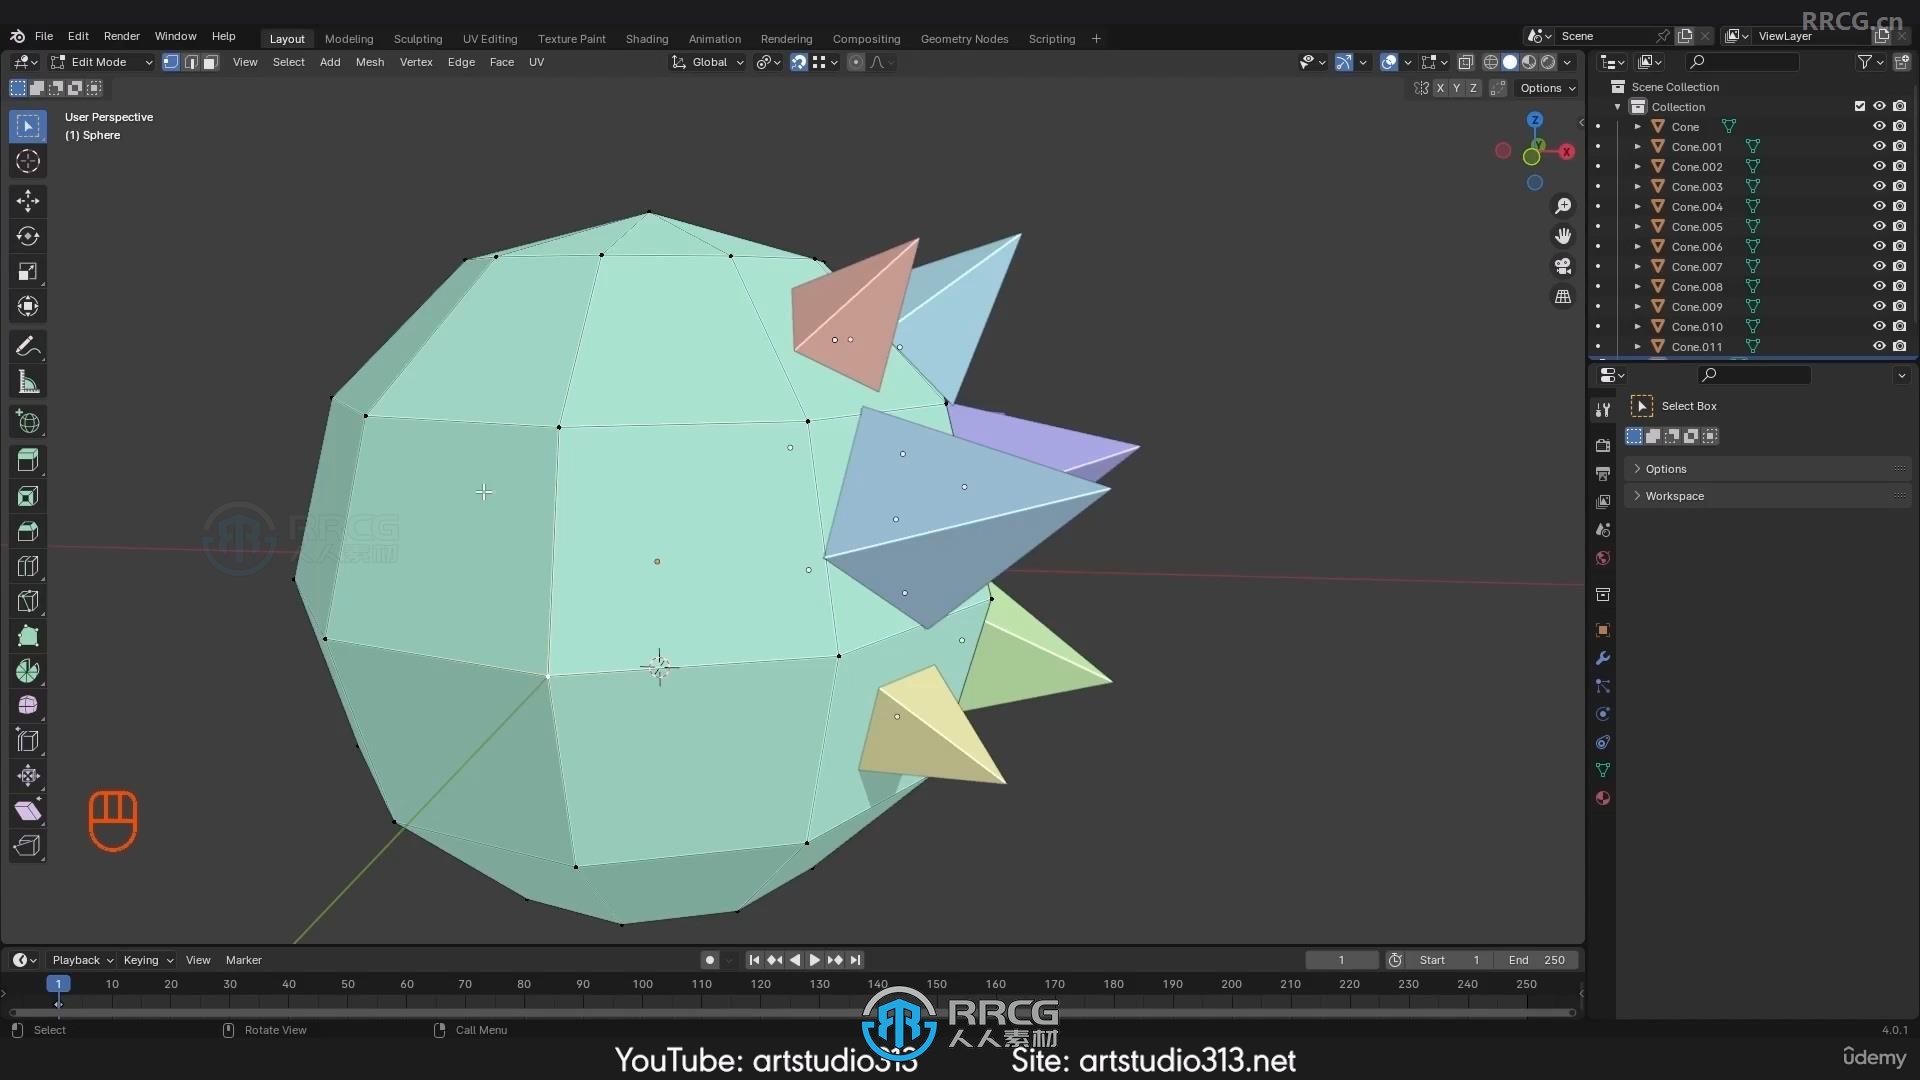This screenshot has height=1080, width=1920.
Task: Click frame 1 on the timeline
Action: [x=57, y=984]
